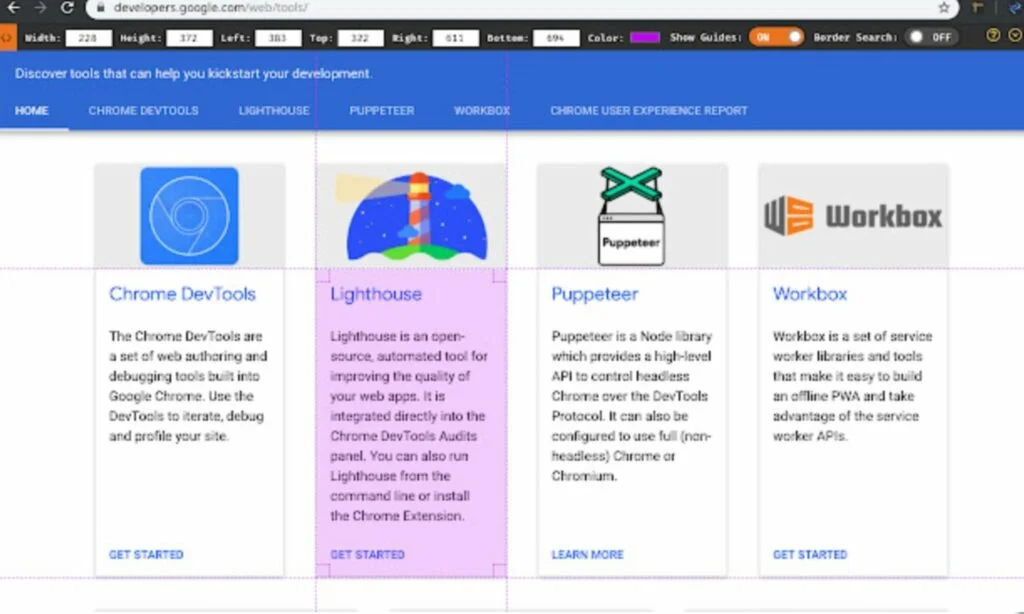Viewport: 1024px width, 614px height.
Task: Switch to the Chrome DevTools tab
Action: [143, 111]
